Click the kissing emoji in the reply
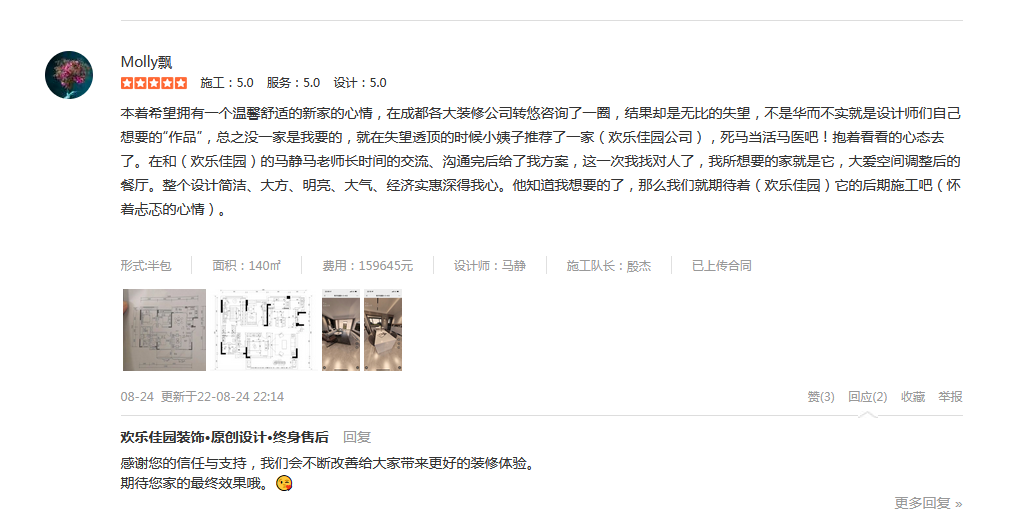This screenshot has width=1016, height=524. coord(284,483)
